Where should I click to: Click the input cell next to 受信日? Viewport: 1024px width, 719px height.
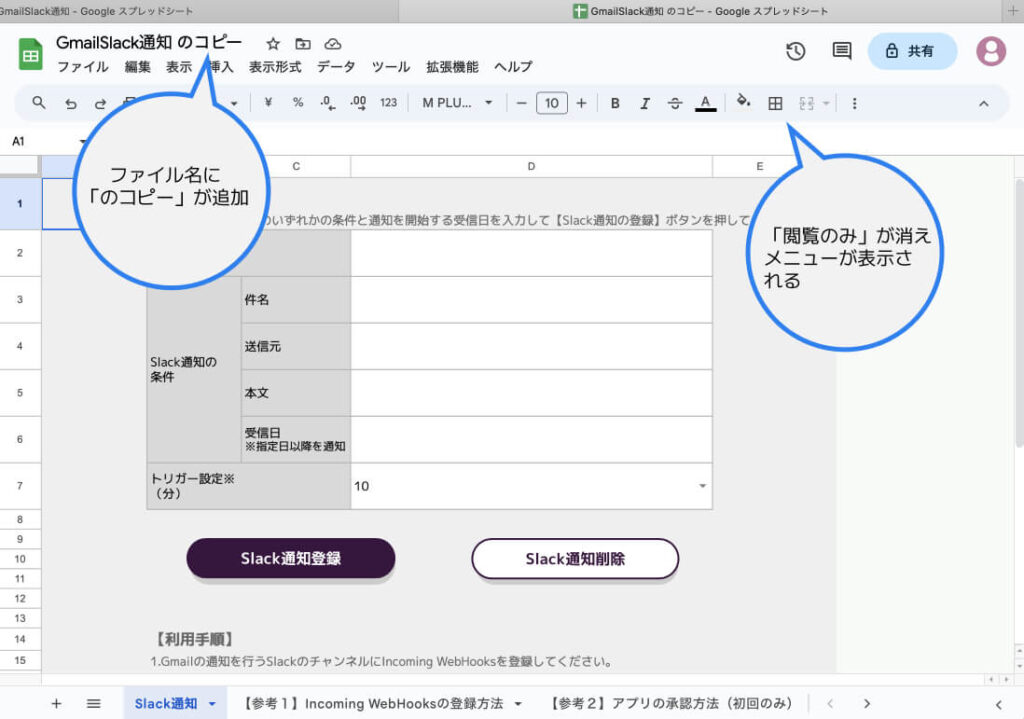tap(531, 439)
